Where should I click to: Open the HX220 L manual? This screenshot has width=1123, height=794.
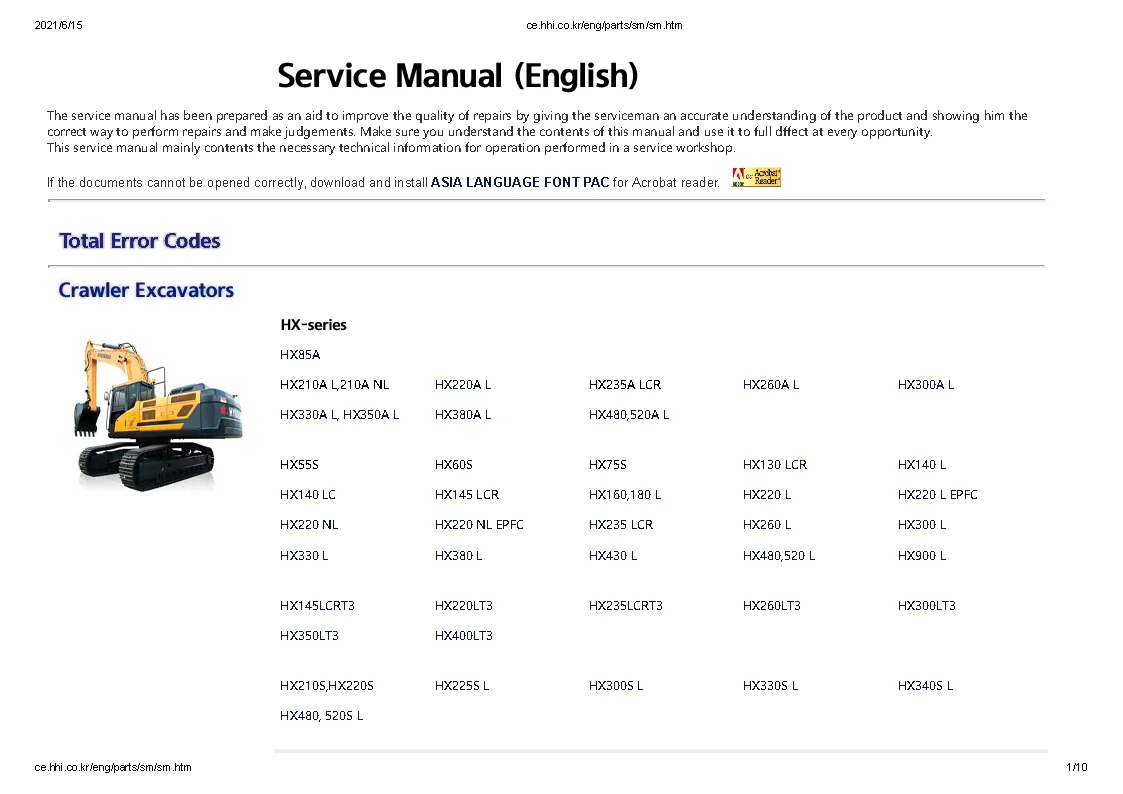767,495
